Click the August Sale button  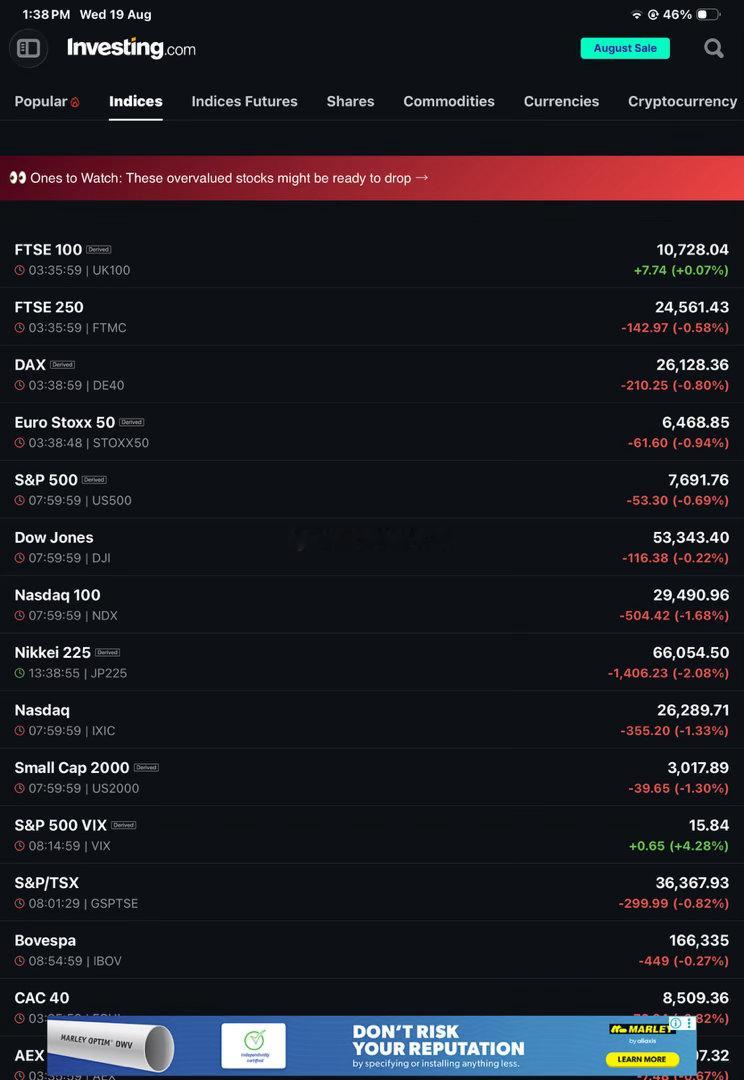[x=626, y=48]
